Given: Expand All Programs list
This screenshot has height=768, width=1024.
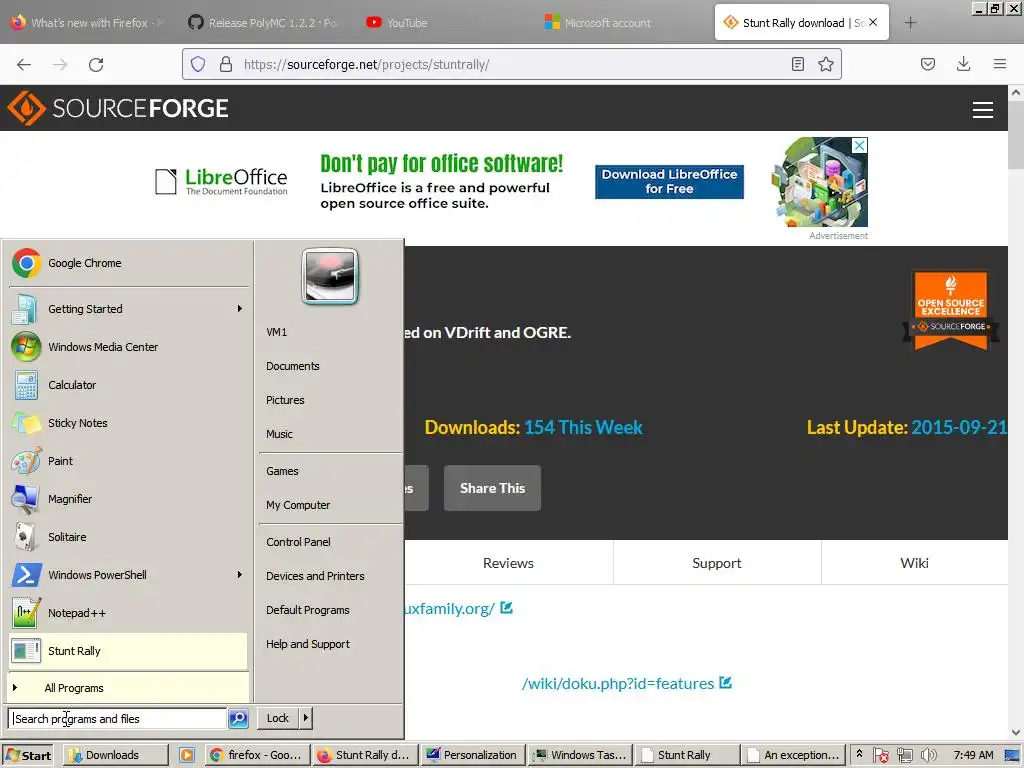Looking at the screenshot, I should (128, 688).
